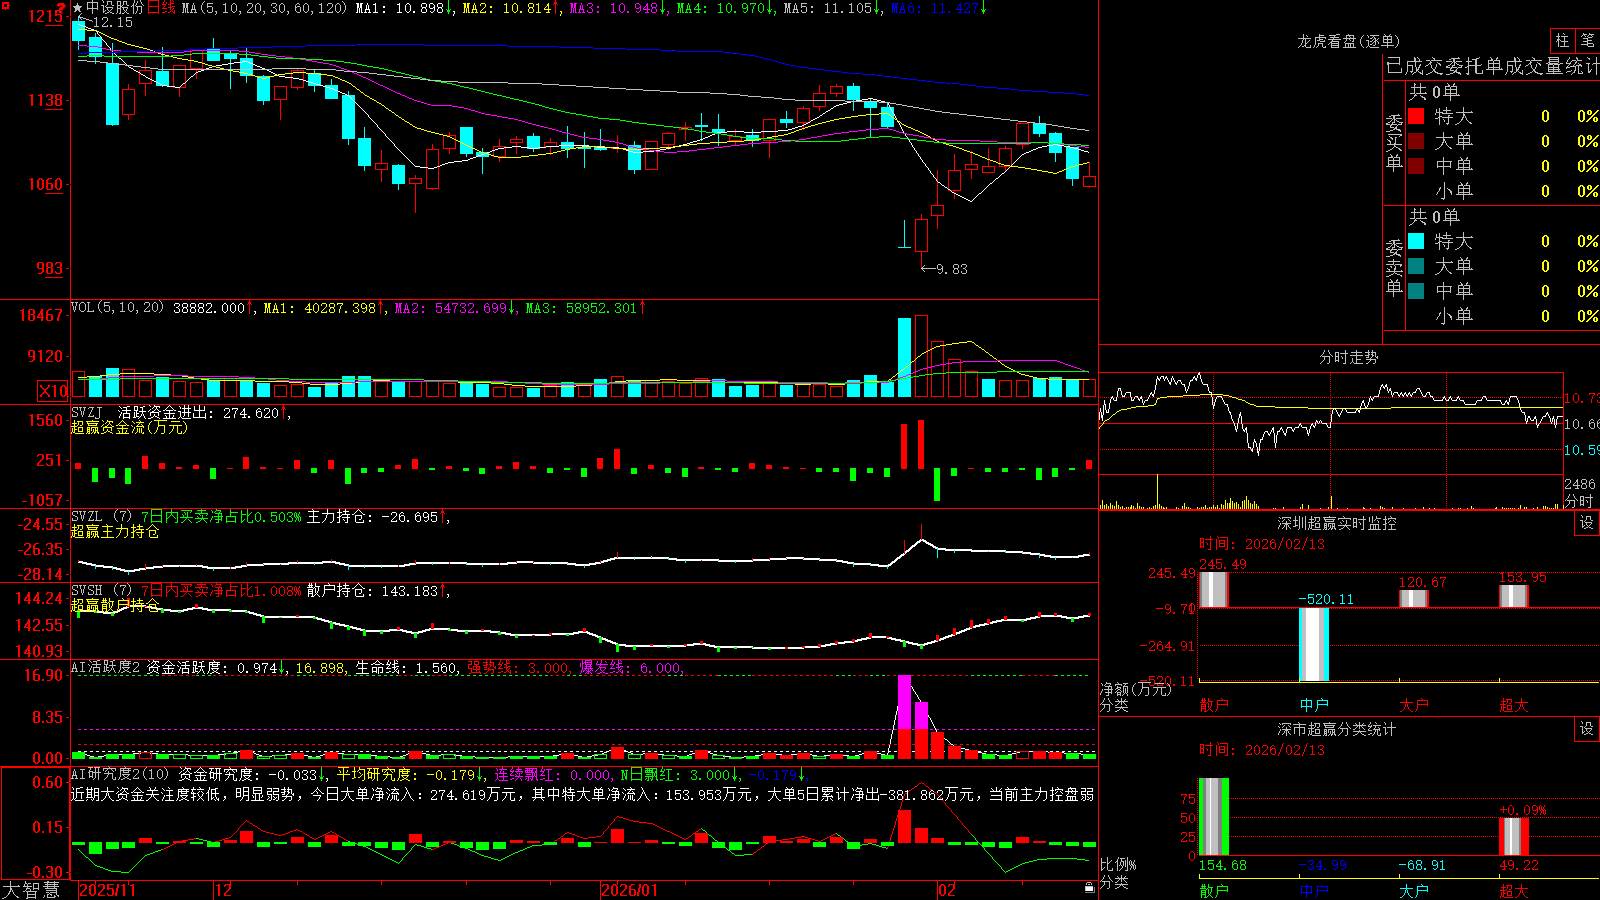The height and width of the screenshot is (900, 1600).
Task: Click the 委卖单 特大 cyan color swatch
Action: point(1416,241)
